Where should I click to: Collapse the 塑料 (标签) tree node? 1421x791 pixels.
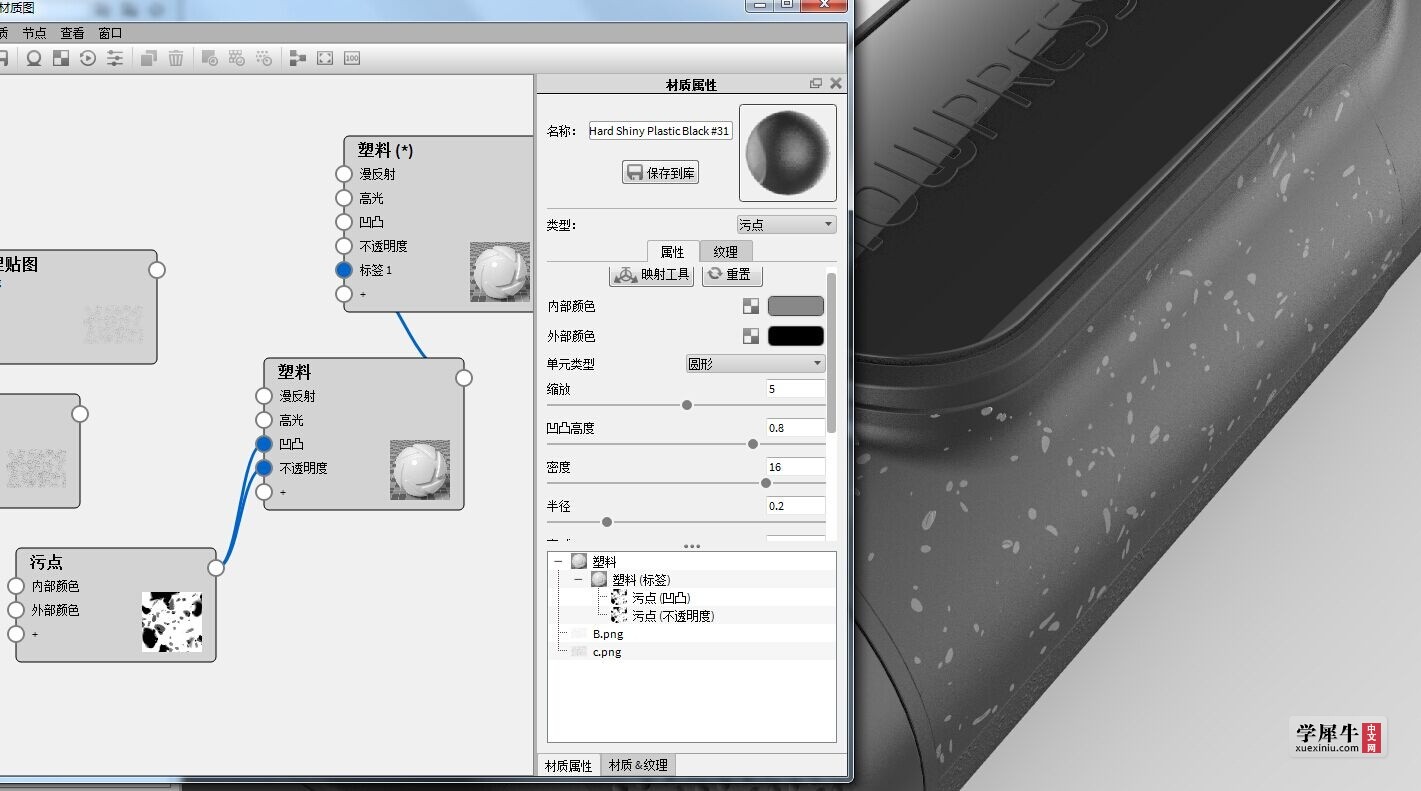pyautogui.click(x=578, y=580)
